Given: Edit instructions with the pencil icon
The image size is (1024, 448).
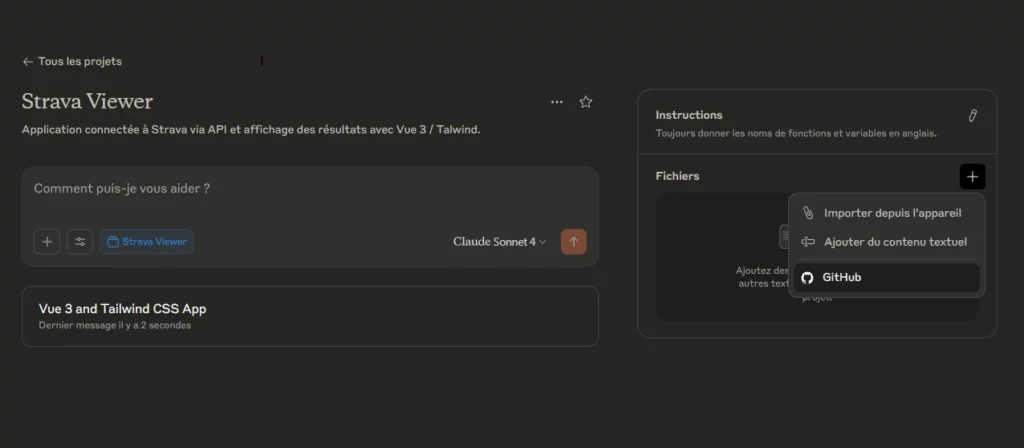Looking at the screenshot, I should [x=972, y=116].
